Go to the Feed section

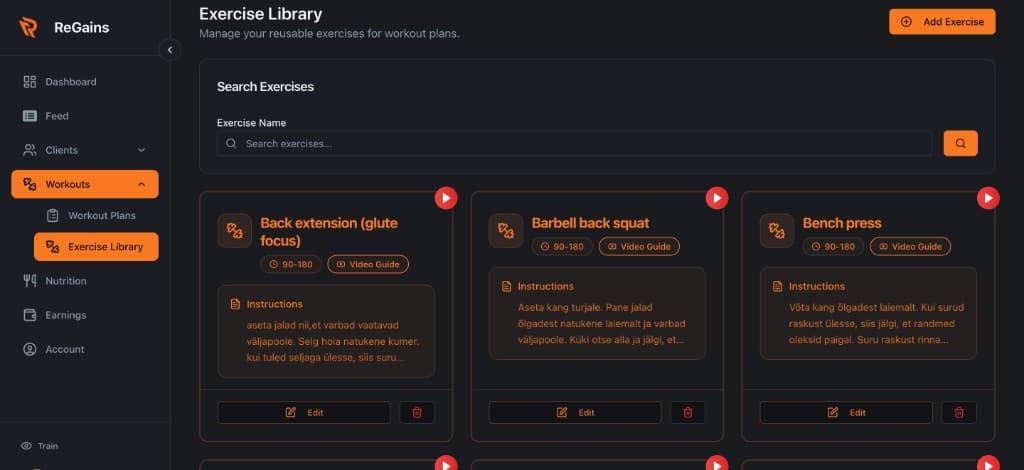coord(56,116)
